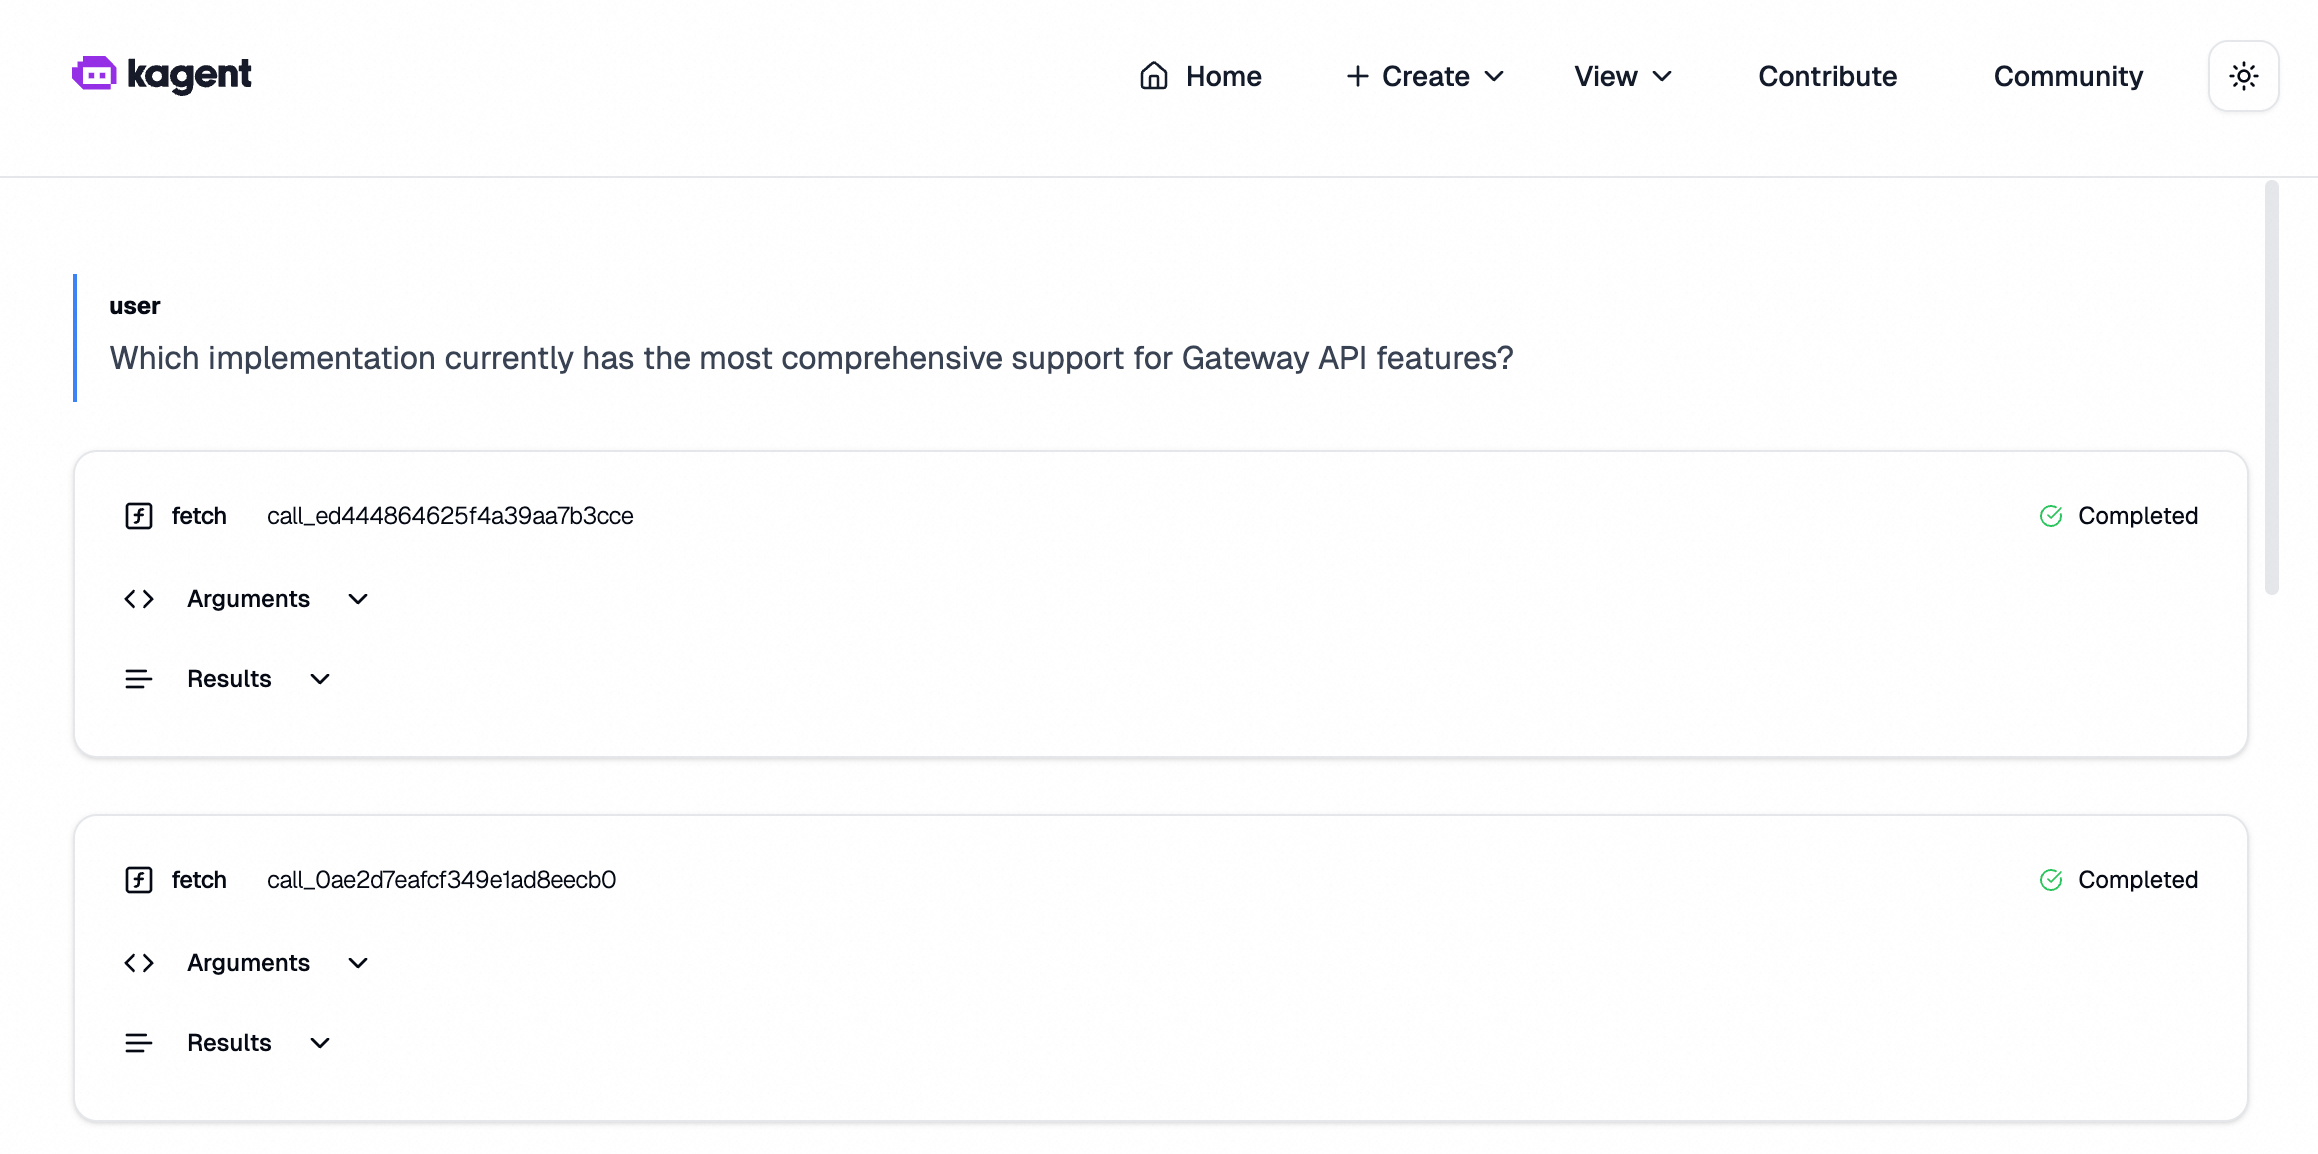Click the vertical page scrollbar
2318x1154 pixels.
pos(2271,388)
